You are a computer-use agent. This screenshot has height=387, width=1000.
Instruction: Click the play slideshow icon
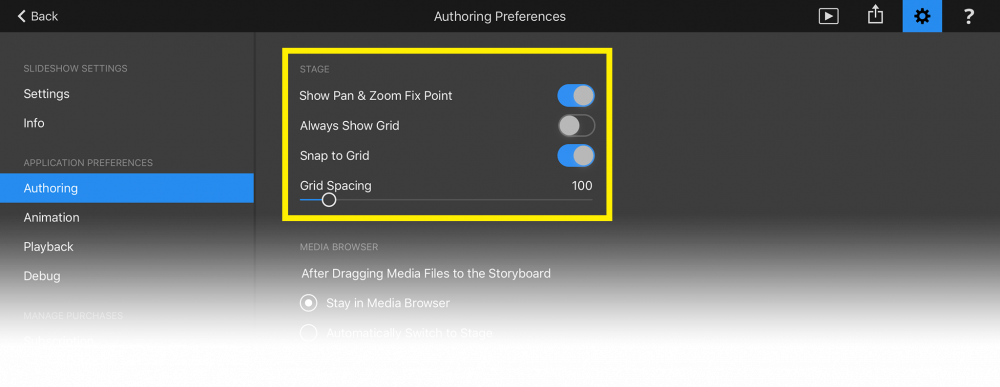[x=828, y=16]
